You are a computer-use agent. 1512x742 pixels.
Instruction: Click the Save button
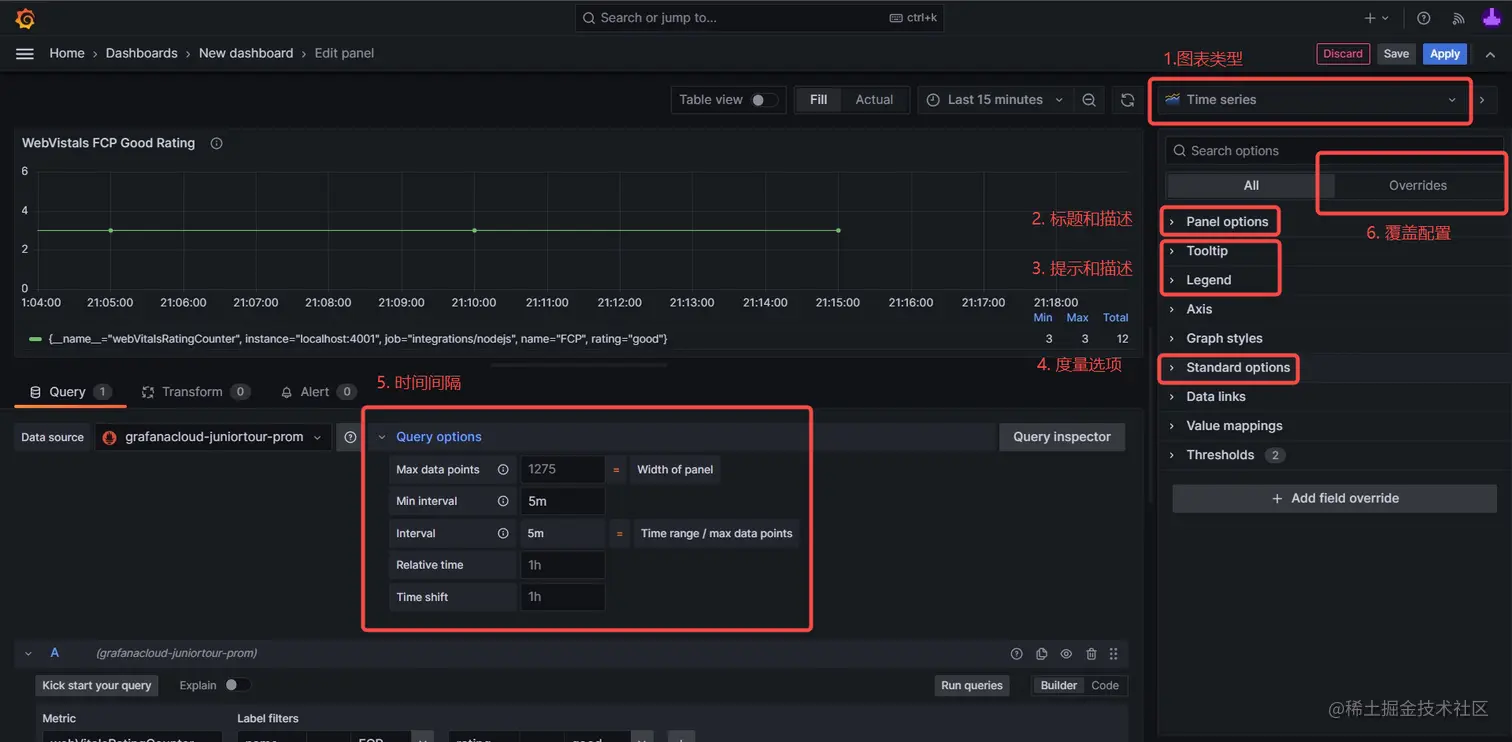[x=1396, y=54]
